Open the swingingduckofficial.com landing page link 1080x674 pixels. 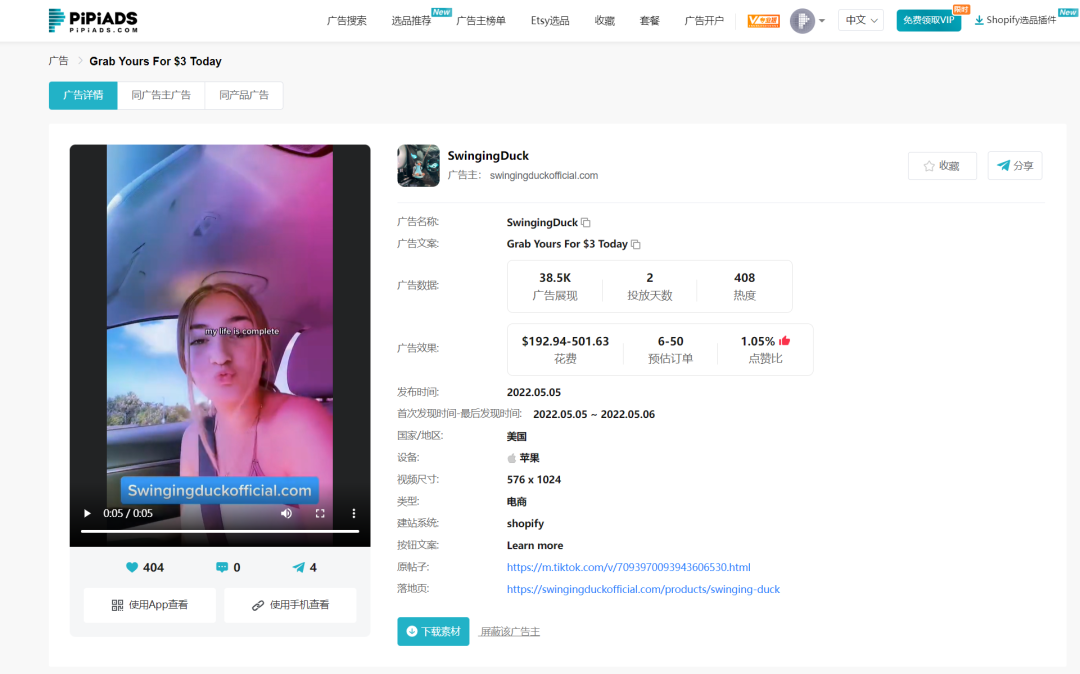(643, 589)
